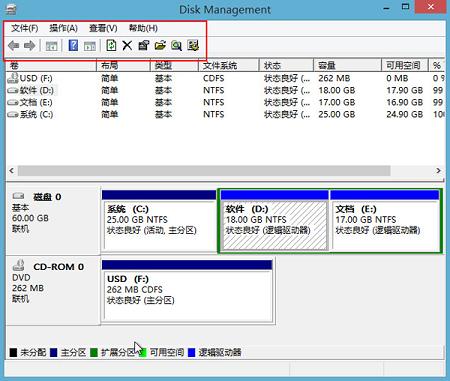Click the 磁盘 0 disk icon
This screenshot has height=381, width=450.
click(18, 196)
